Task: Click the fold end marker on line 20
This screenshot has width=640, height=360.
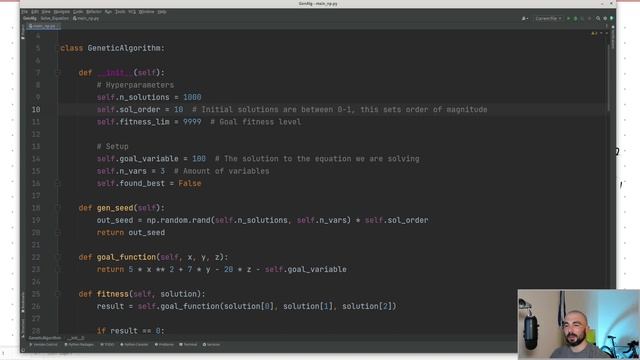Action: (x=58, y=233)
